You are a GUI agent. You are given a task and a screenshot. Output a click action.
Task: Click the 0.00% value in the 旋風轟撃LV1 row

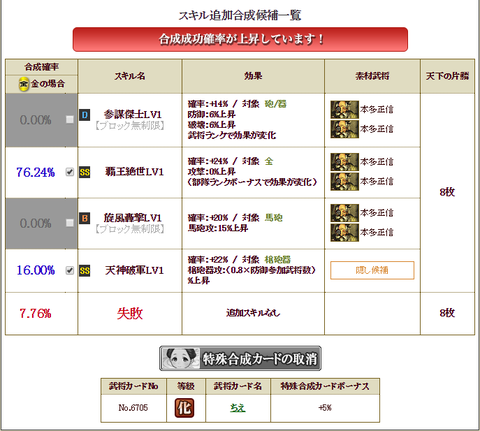[x=35, y=223]
